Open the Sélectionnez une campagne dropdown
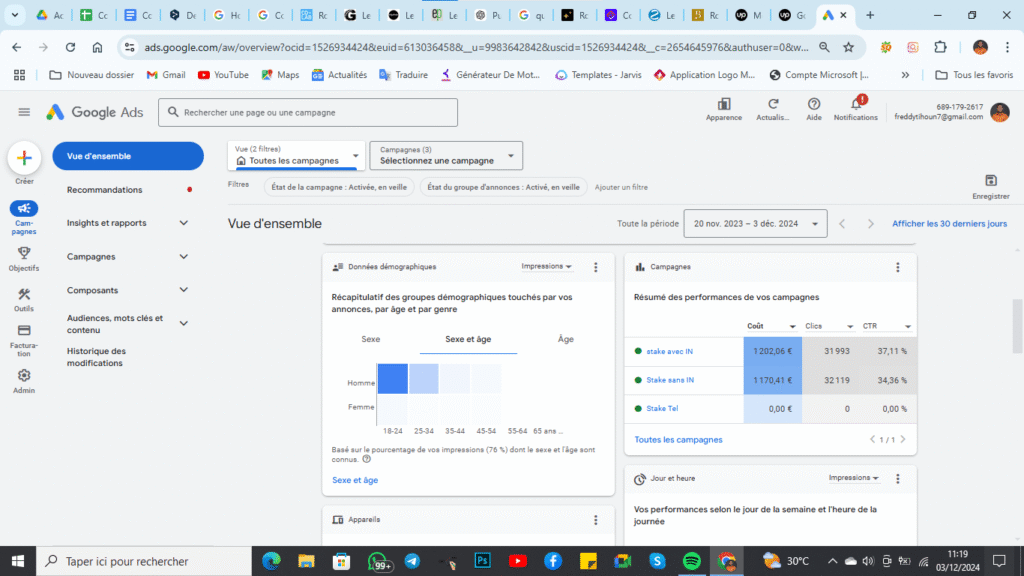1024x576 pixels. pyautogui.click(x=445, y=156)
